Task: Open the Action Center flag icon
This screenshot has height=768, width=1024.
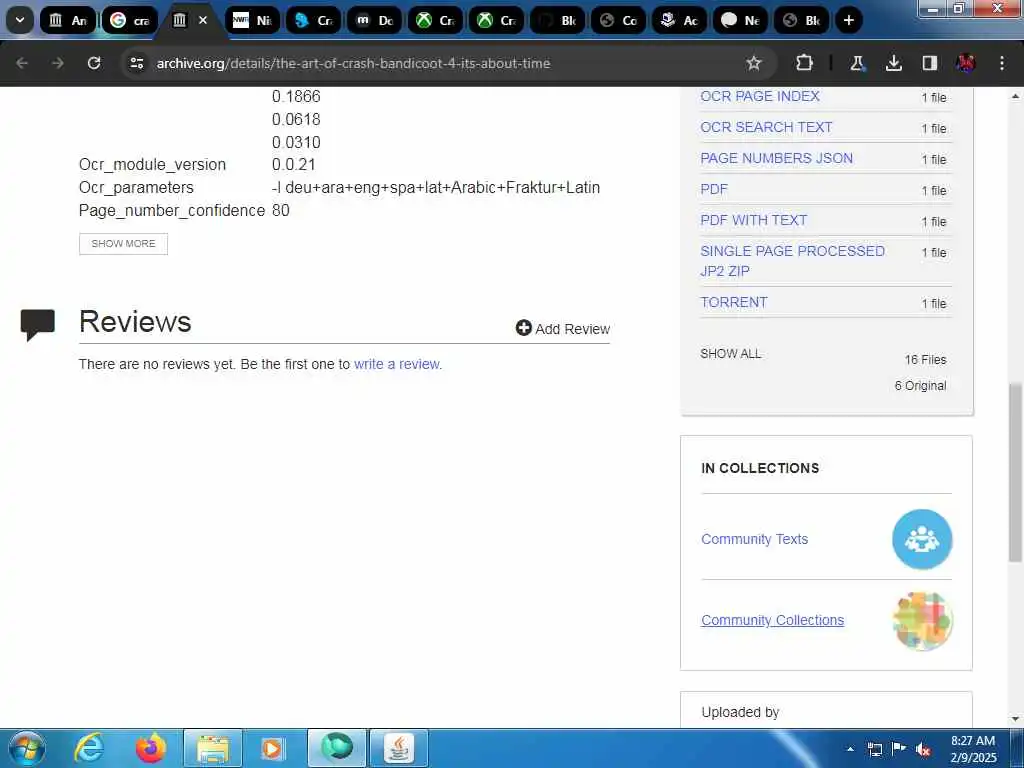Action: click(899, 749)
